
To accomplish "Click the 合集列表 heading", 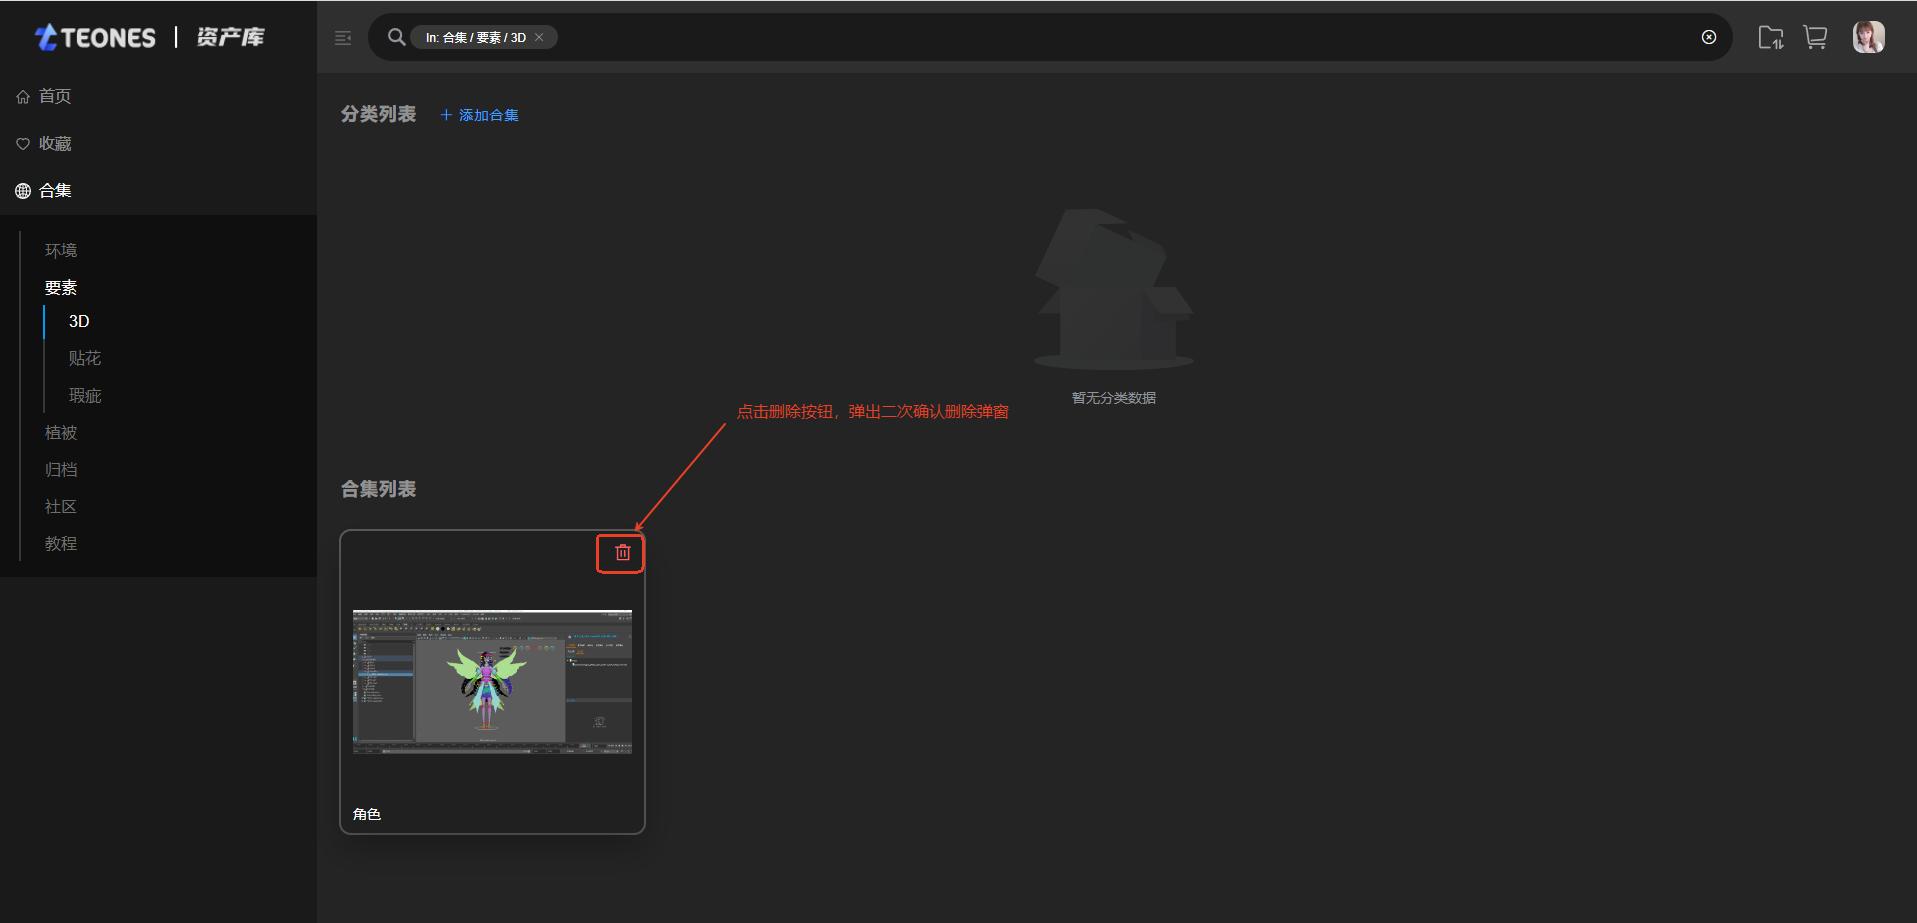I will point(378,489).
